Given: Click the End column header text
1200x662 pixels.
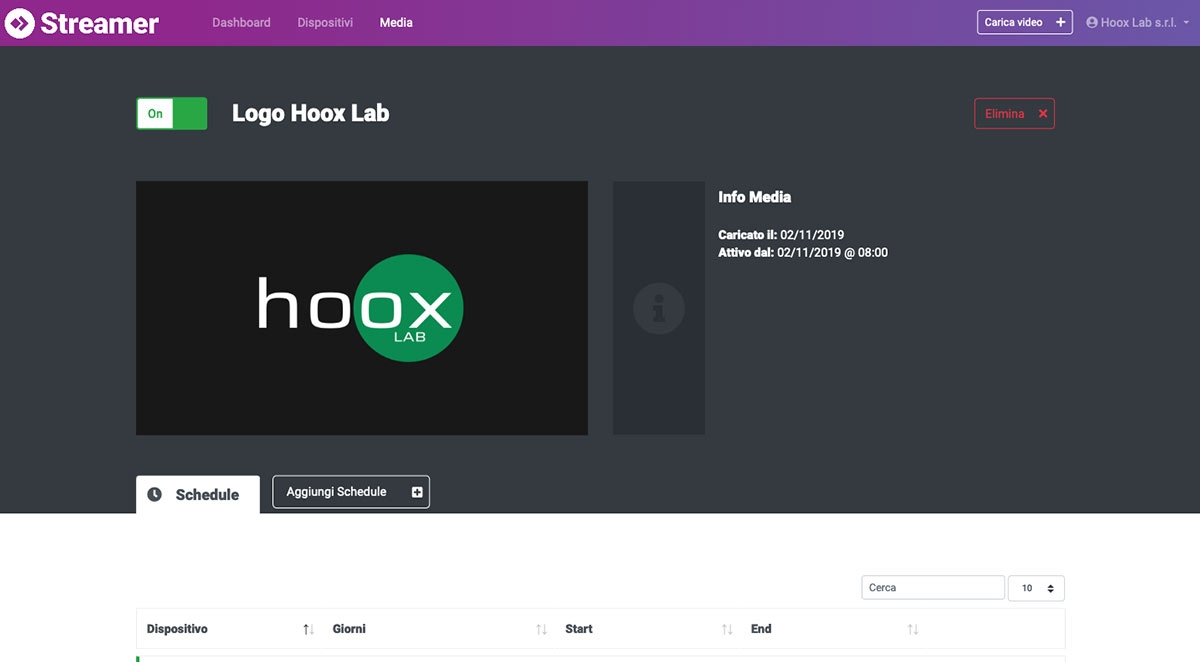Looking at the screenshot, I should coord(761,629).
